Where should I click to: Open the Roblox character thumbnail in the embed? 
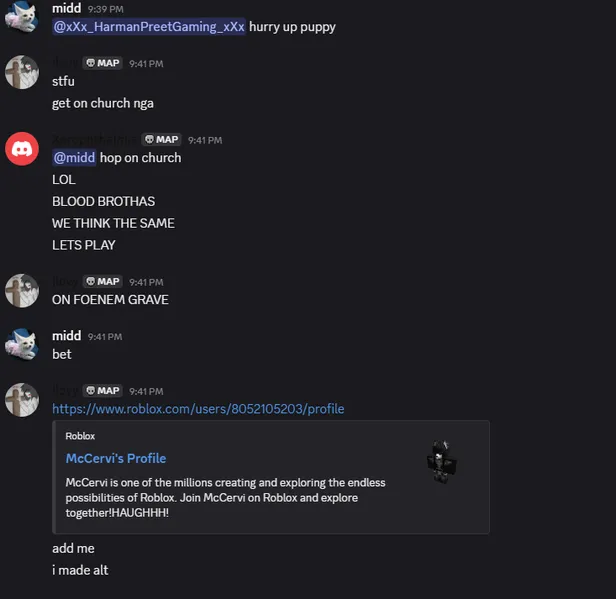point(441,461)
